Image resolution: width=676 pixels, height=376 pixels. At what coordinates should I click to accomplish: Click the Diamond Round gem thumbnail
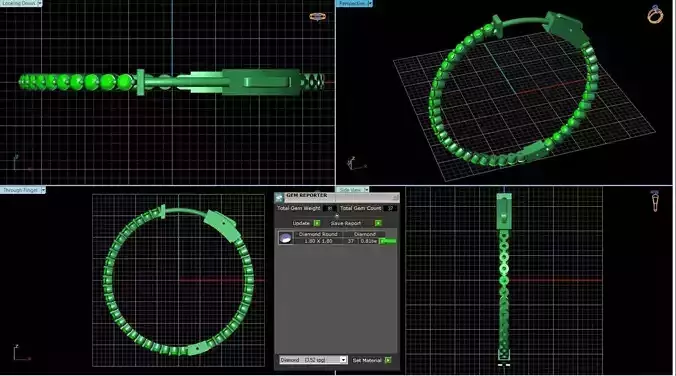click(285, 238)
